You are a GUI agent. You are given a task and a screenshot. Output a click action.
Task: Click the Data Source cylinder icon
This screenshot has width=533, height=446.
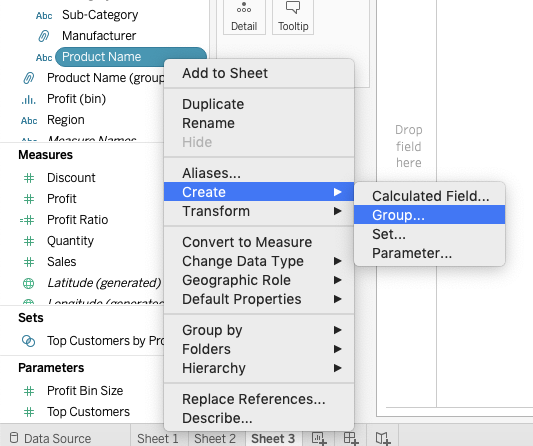(x=14, y=438)
